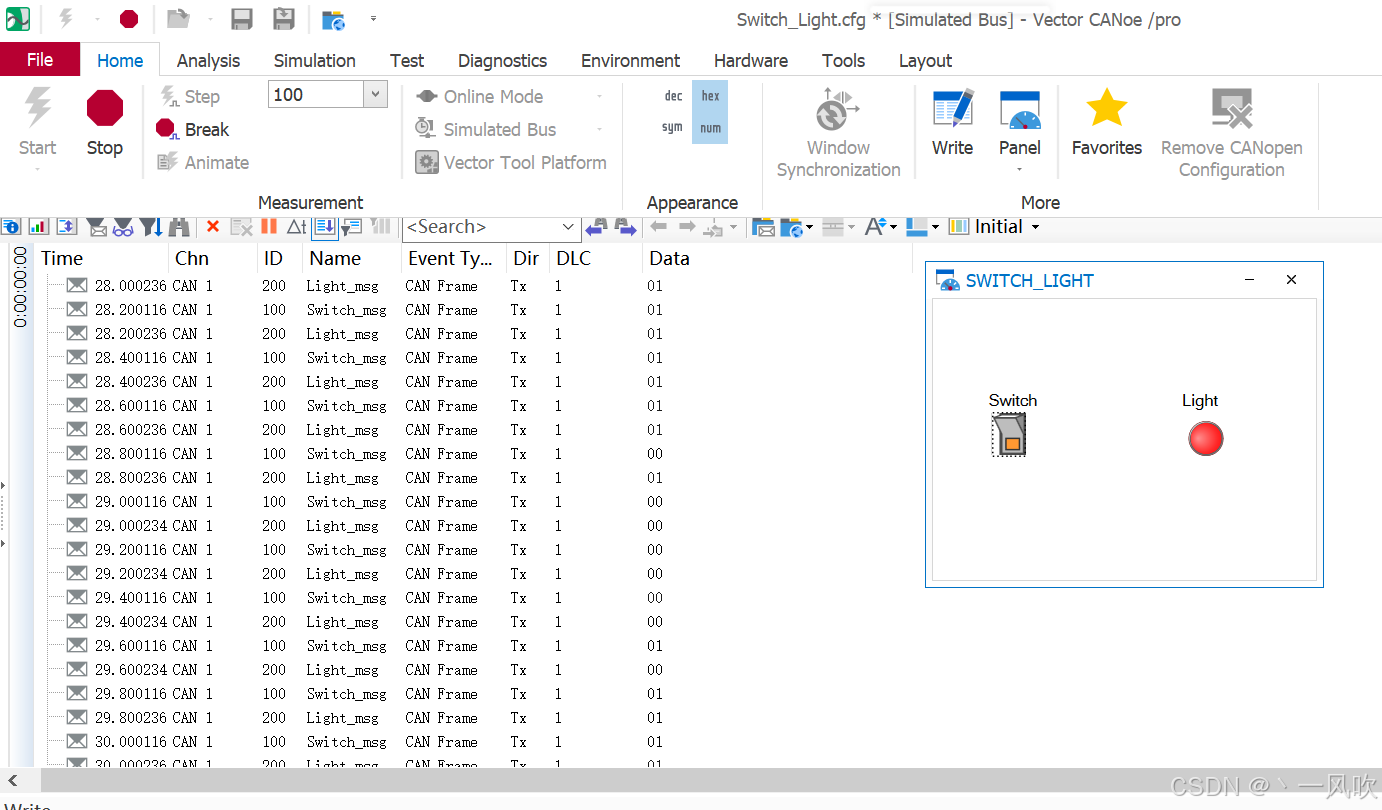Click the binoculars find icon in trace toolbar

coord(179,227)
